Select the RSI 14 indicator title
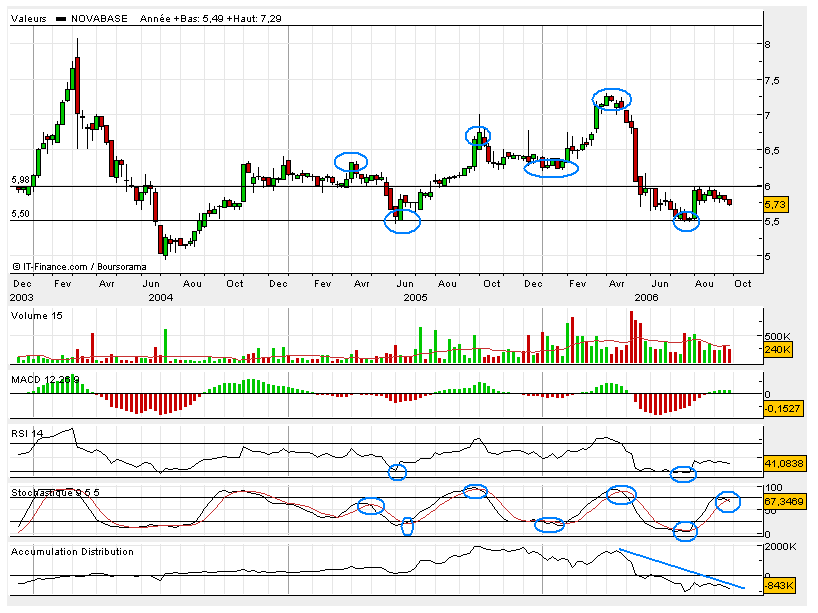Screen dimensions: 818x613 click(27, 433)
